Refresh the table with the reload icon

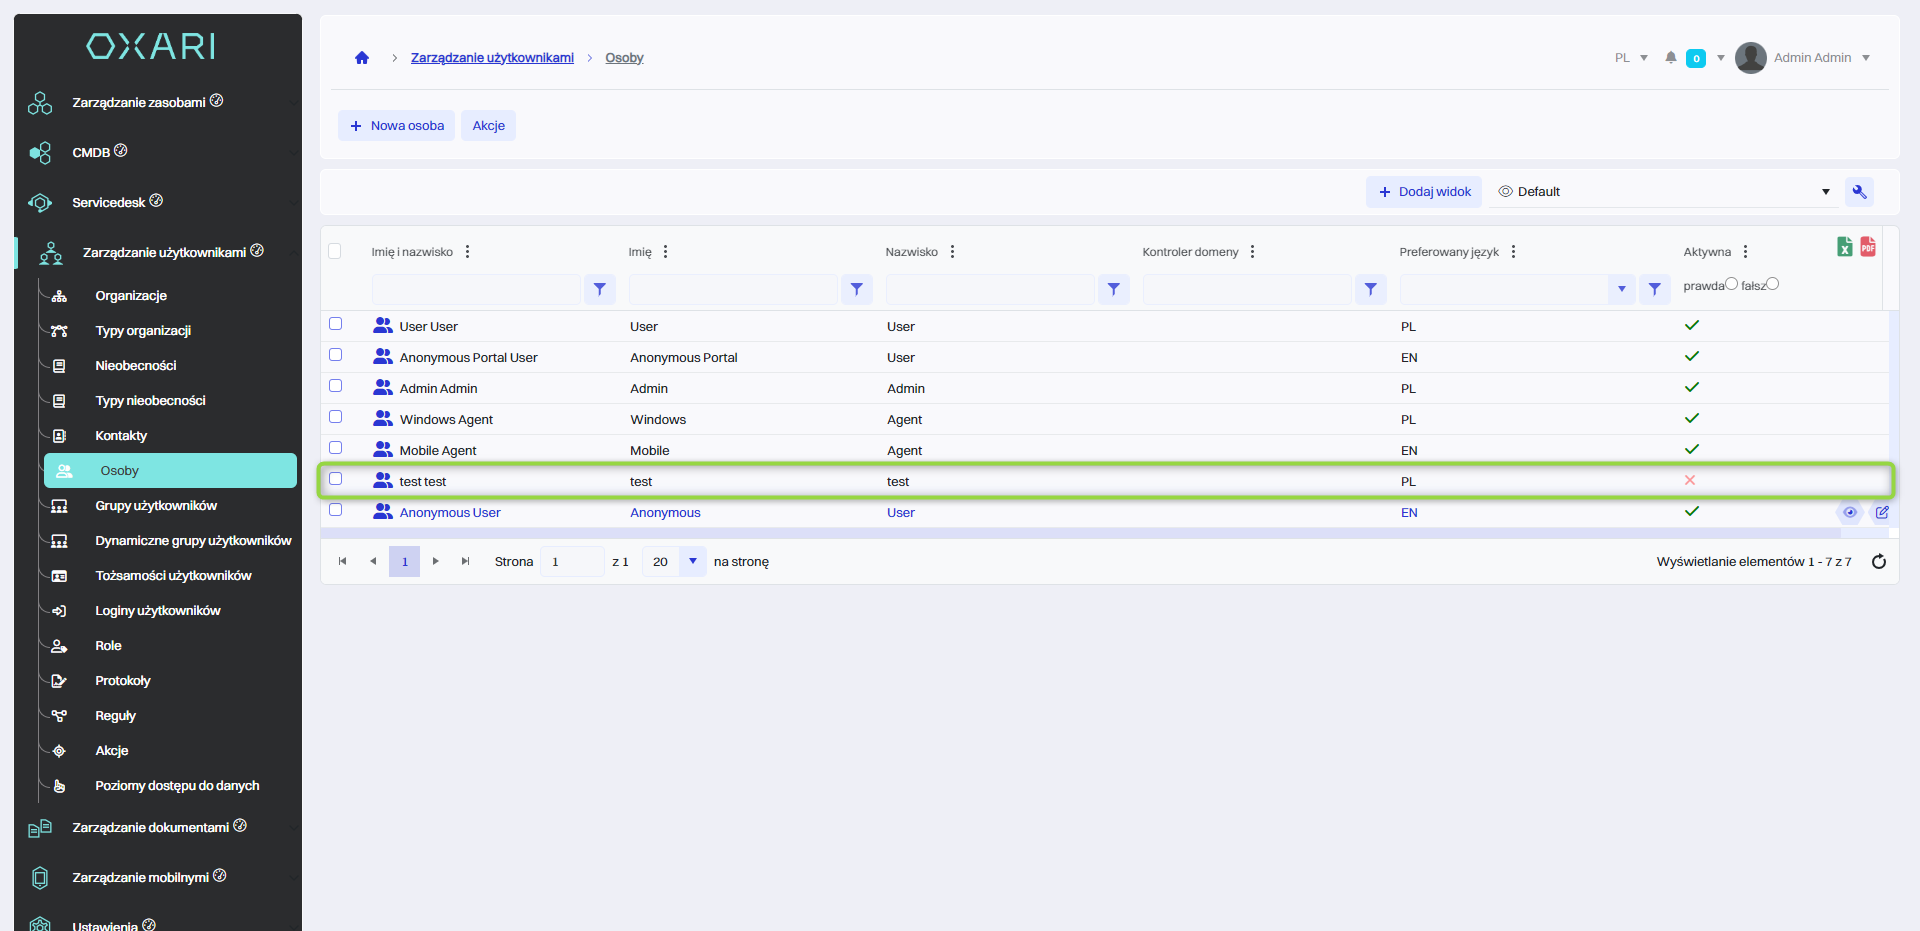coord(1878,562)
